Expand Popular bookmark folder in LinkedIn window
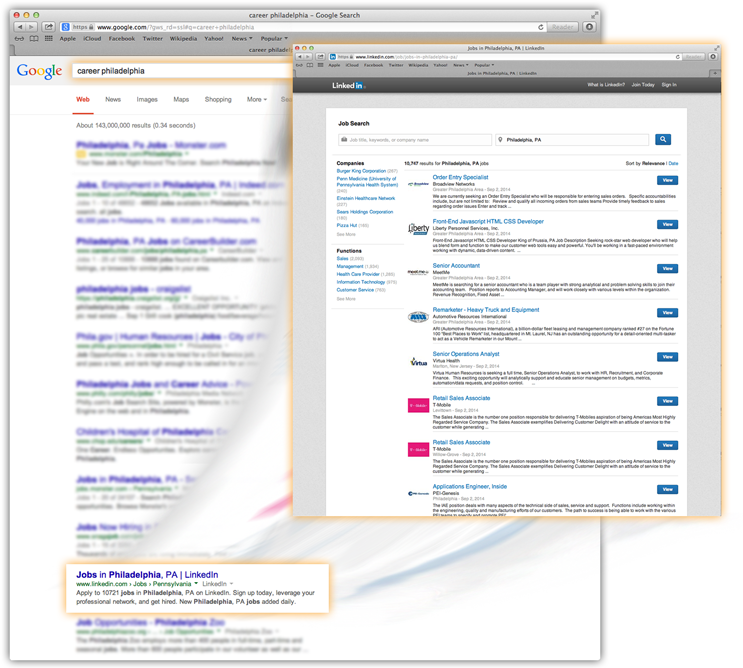The image size is (743, 668). (484, 65)
